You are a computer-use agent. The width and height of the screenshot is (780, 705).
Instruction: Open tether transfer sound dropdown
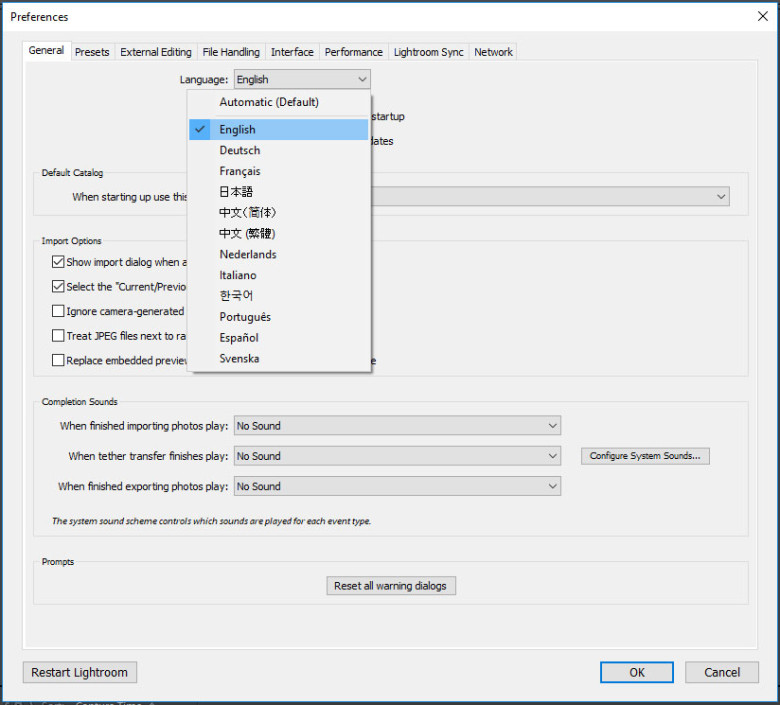397,456
